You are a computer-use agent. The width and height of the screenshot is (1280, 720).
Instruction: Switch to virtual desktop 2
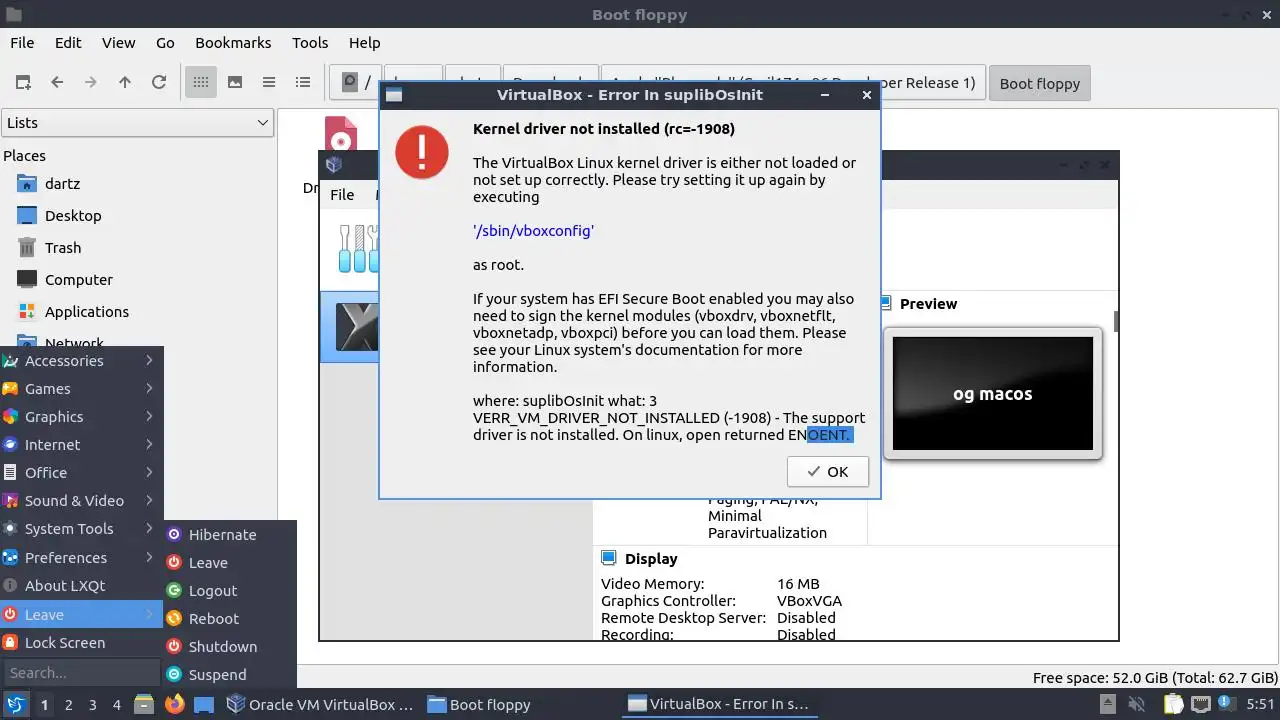click(68, 705)
